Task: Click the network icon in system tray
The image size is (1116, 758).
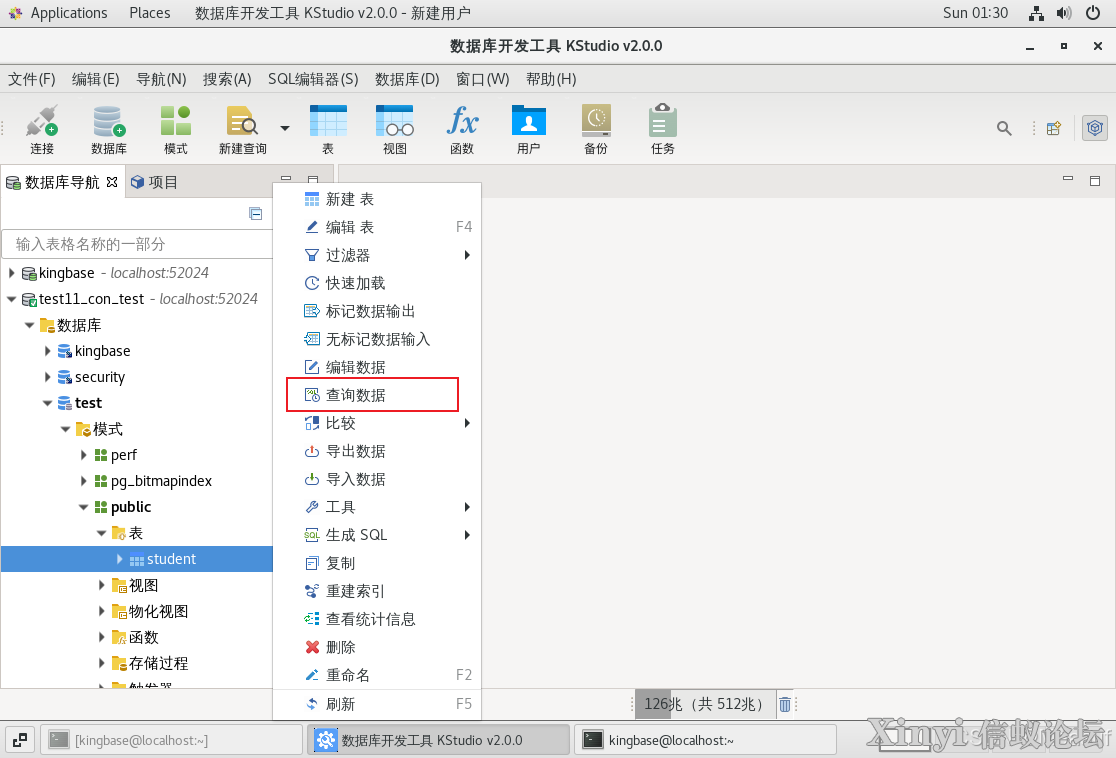Action: click(1036, 13)
